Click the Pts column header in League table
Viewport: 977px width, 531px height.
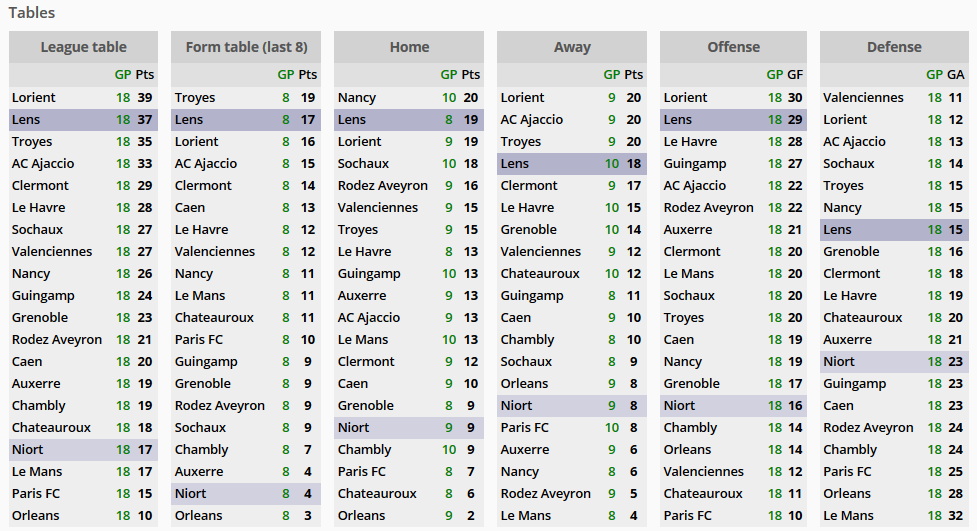(145, 74)
